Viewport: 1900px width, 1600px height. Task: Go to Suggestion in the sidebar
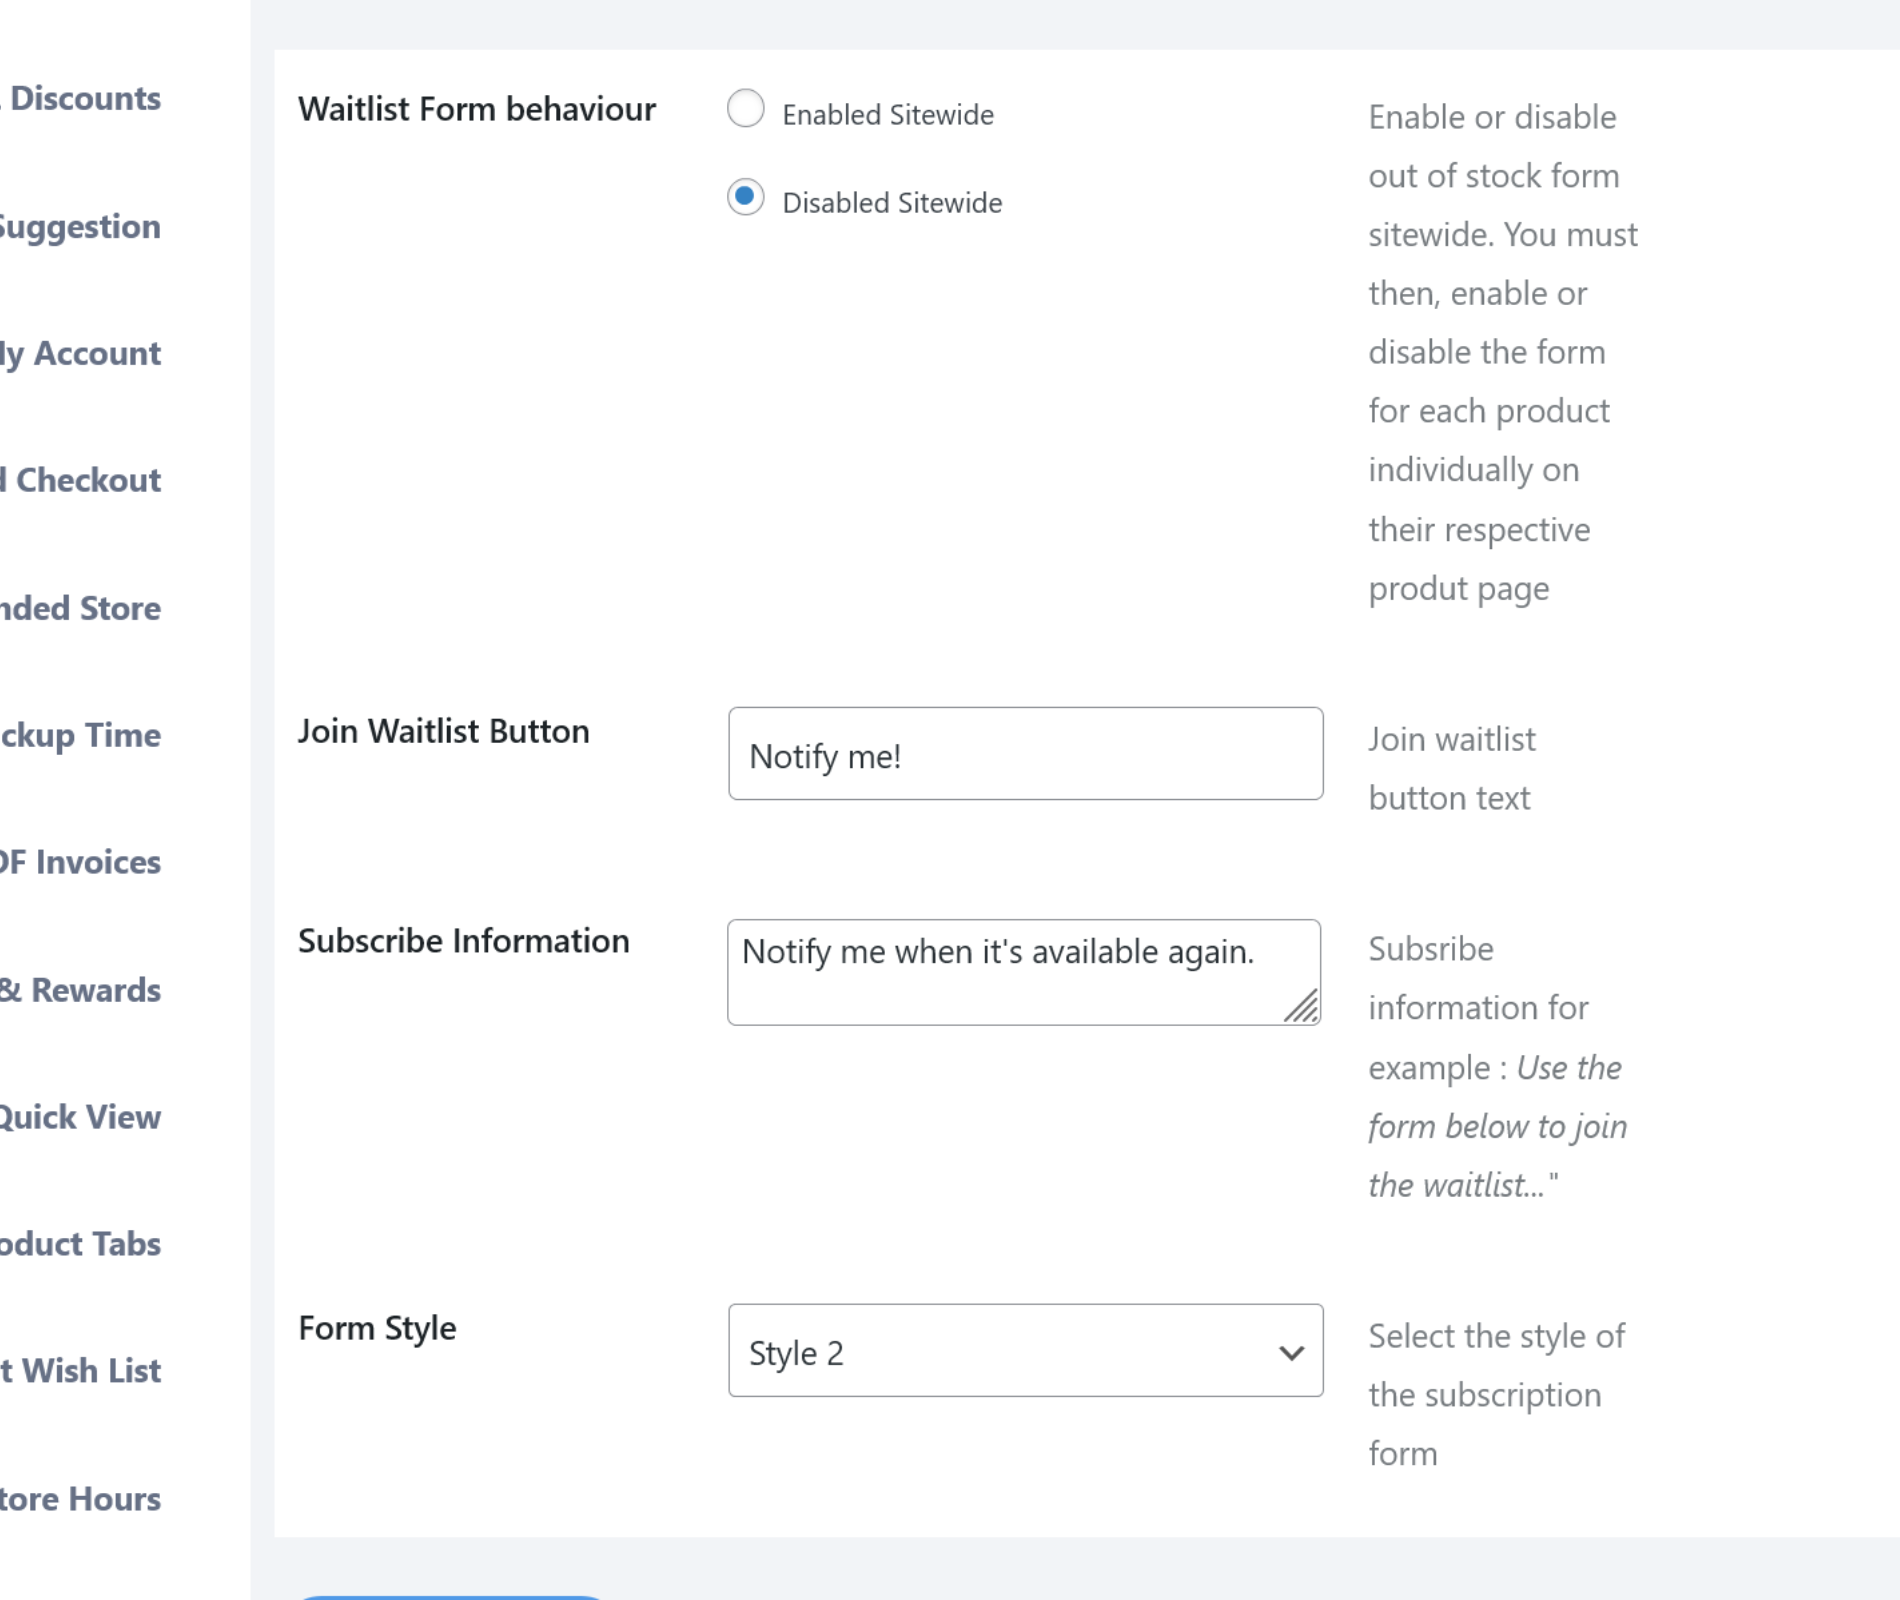[x=80, y=227]
